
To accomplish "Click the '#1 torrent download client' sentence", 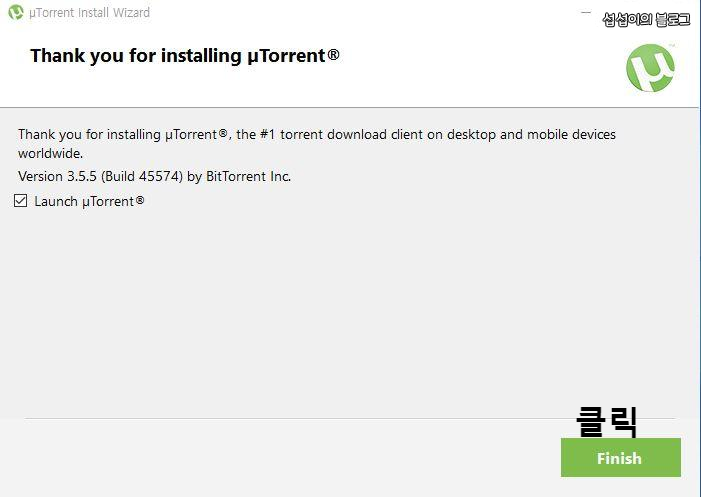I will tap(343, 135).
